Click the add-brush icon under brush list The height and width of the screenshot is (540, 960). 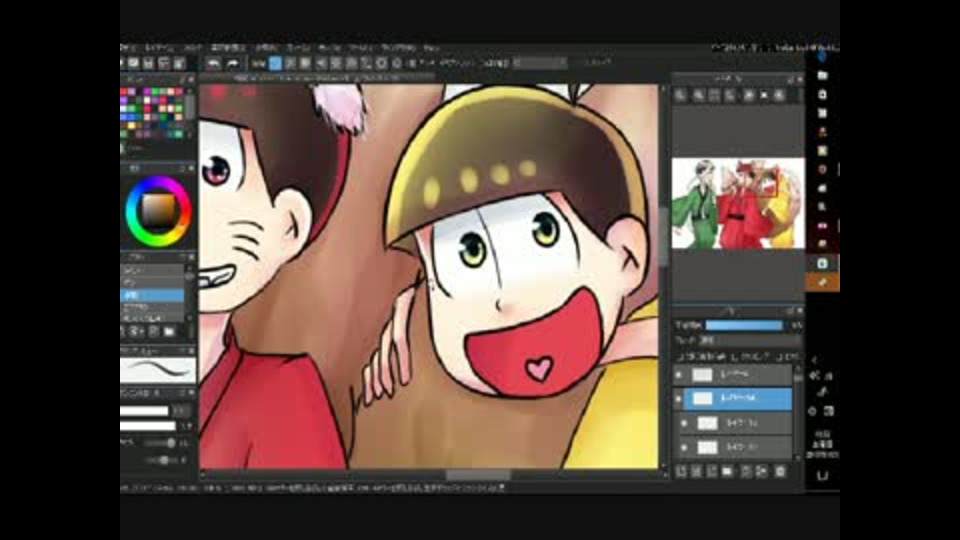tap(136, 331)
